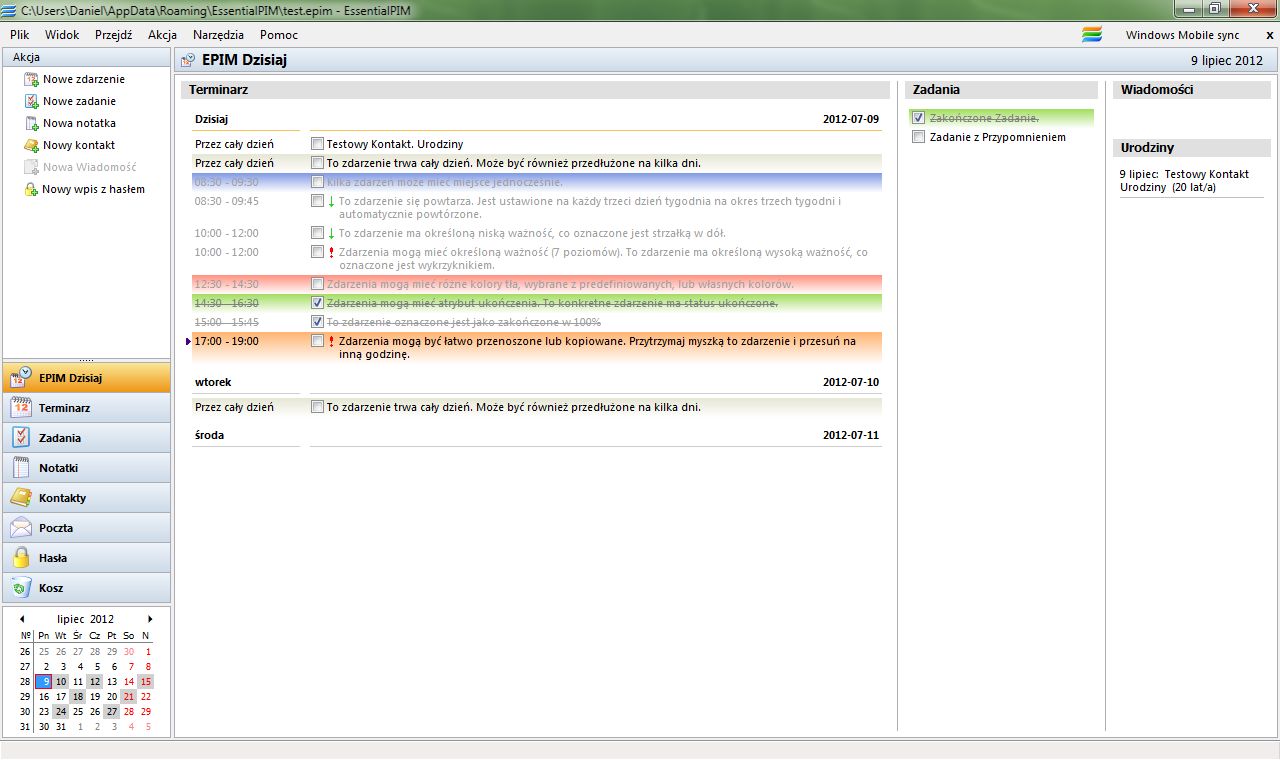Go to next month in mini calendar
The height and width of the screenshot is (760, 1280).
[x=151, y=619]
